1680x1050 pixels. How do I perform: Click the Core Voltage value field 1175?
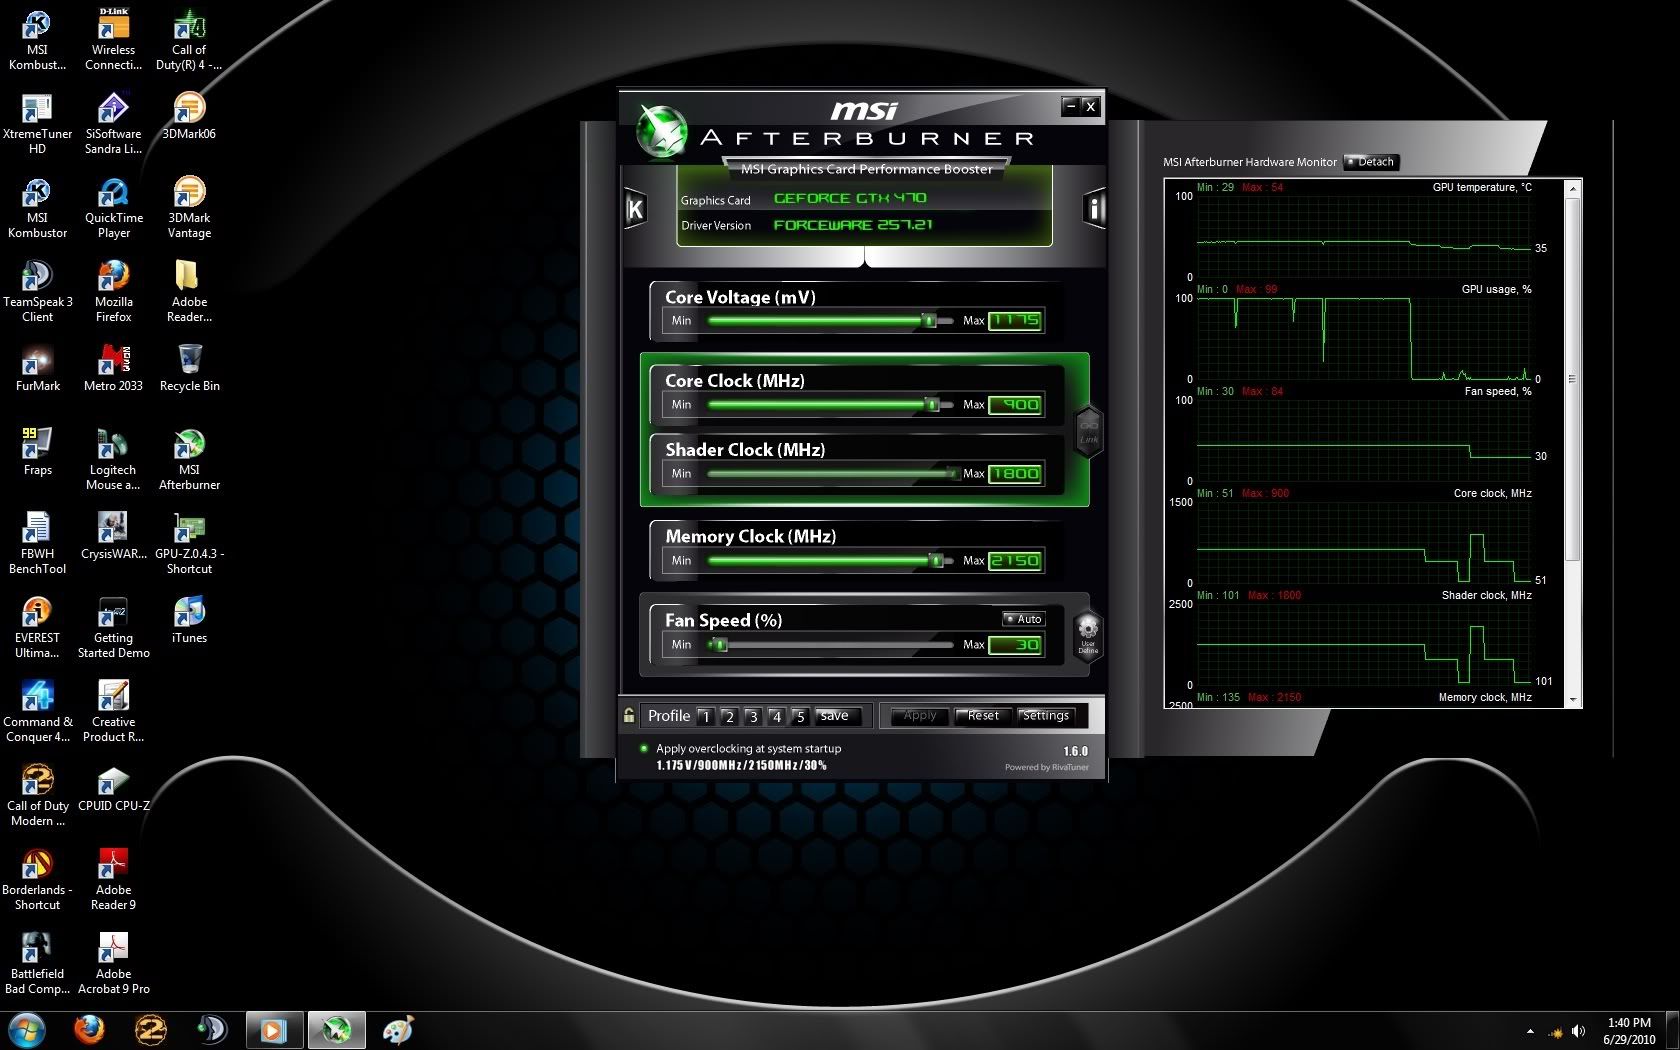[x=1015, y=320]
